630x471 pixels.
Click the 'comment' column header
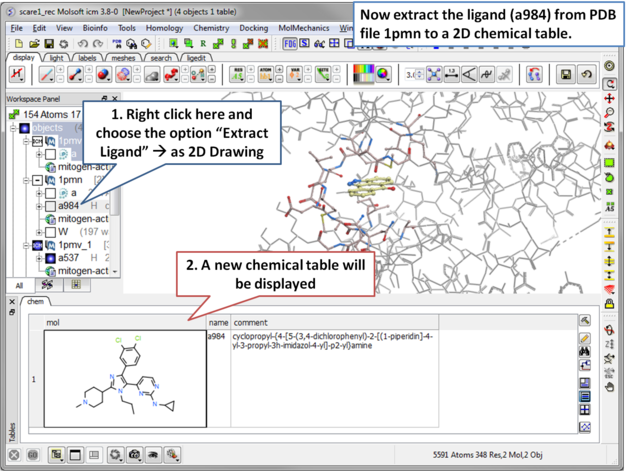point(250,323)
